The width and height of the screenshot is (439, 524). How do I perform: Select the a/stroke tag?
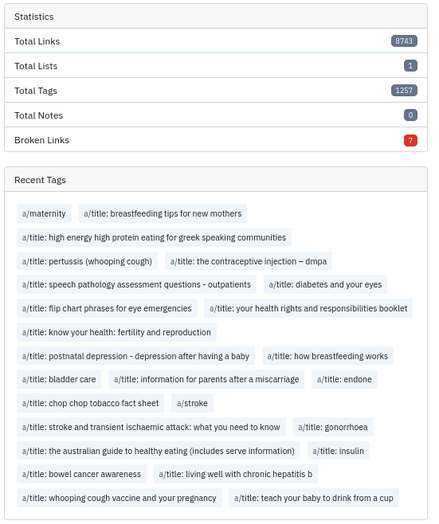coord(192,403)
